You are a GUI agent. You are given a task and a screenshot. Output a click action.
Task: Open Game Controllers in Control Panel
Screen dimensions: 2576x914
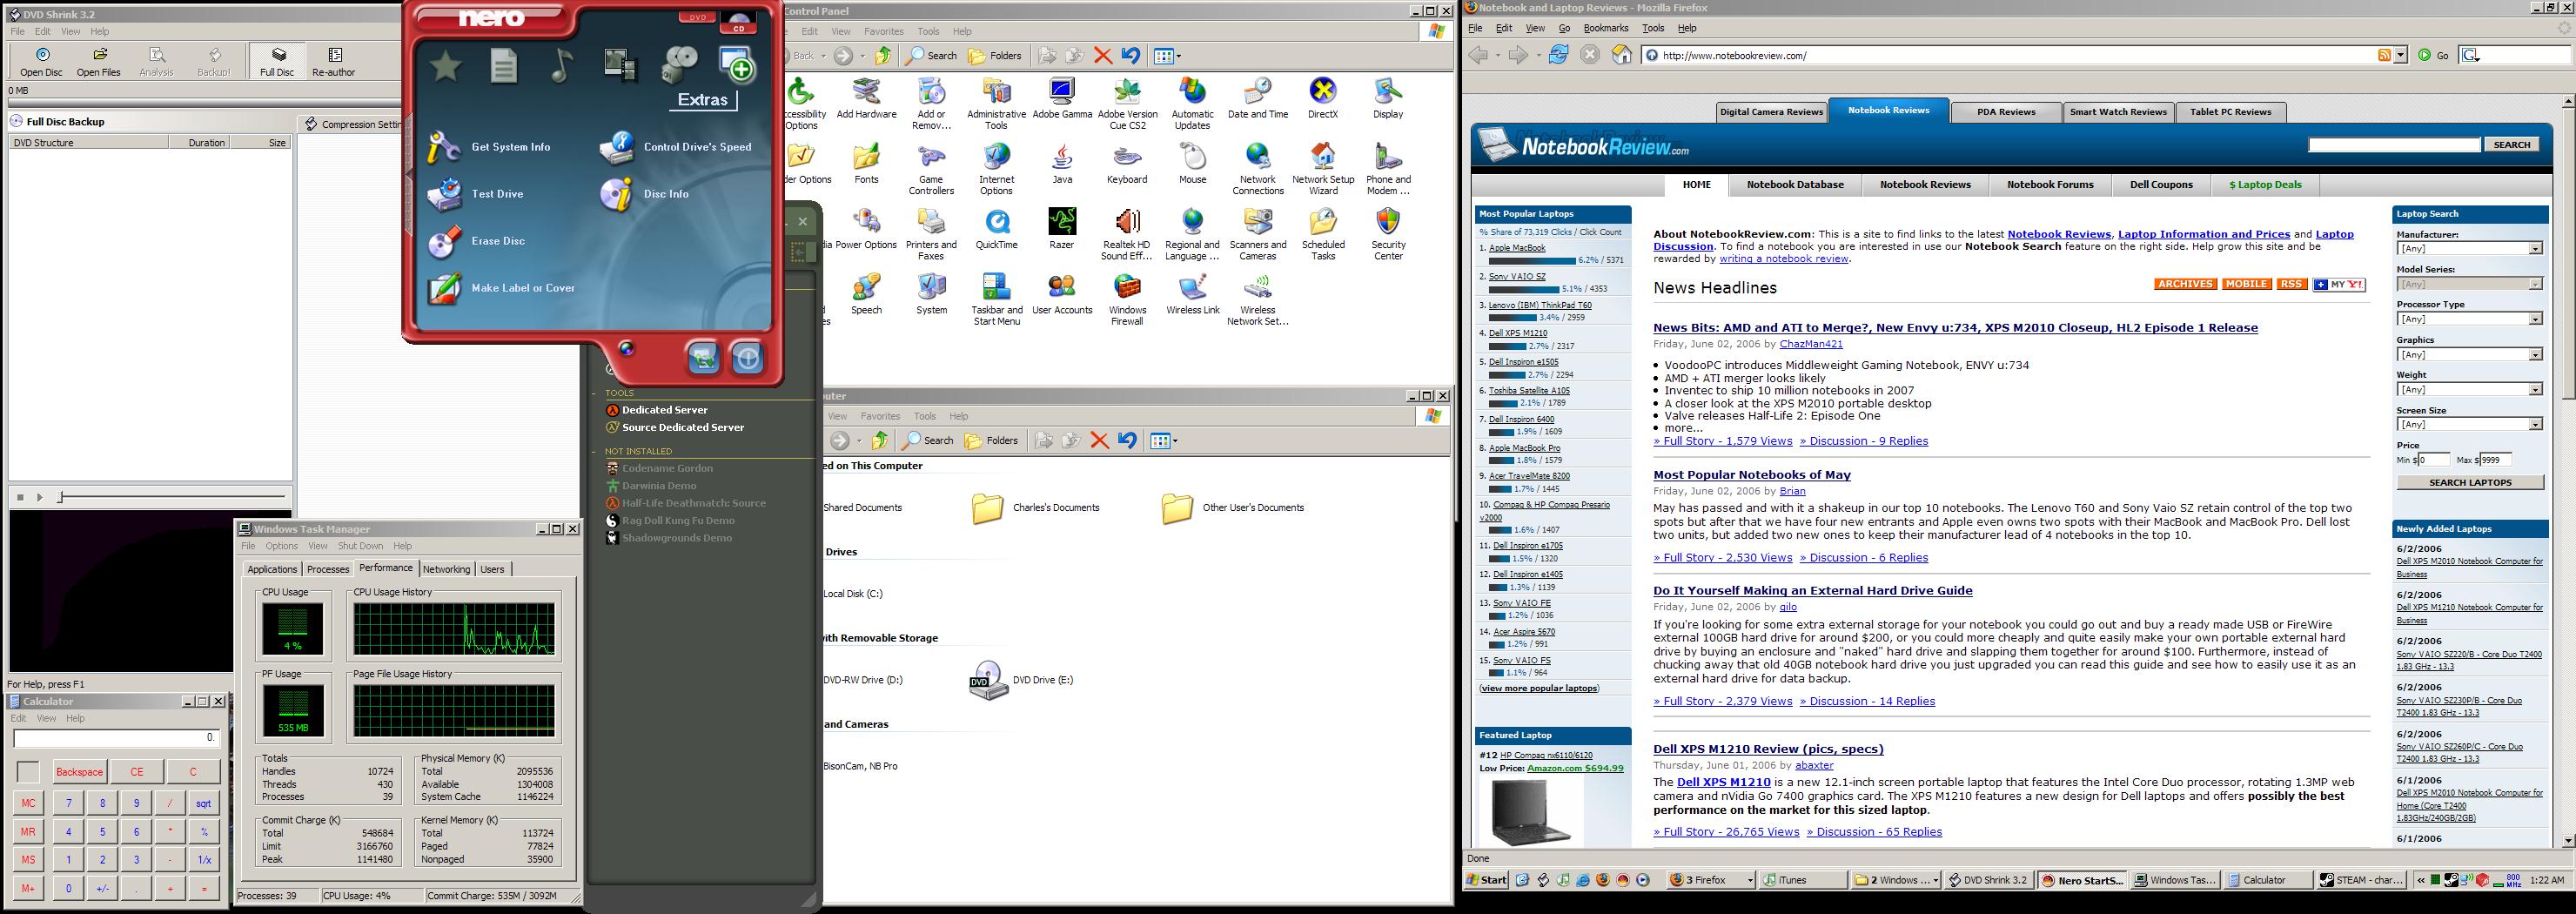pyautogui.click(x=931, y=170)
